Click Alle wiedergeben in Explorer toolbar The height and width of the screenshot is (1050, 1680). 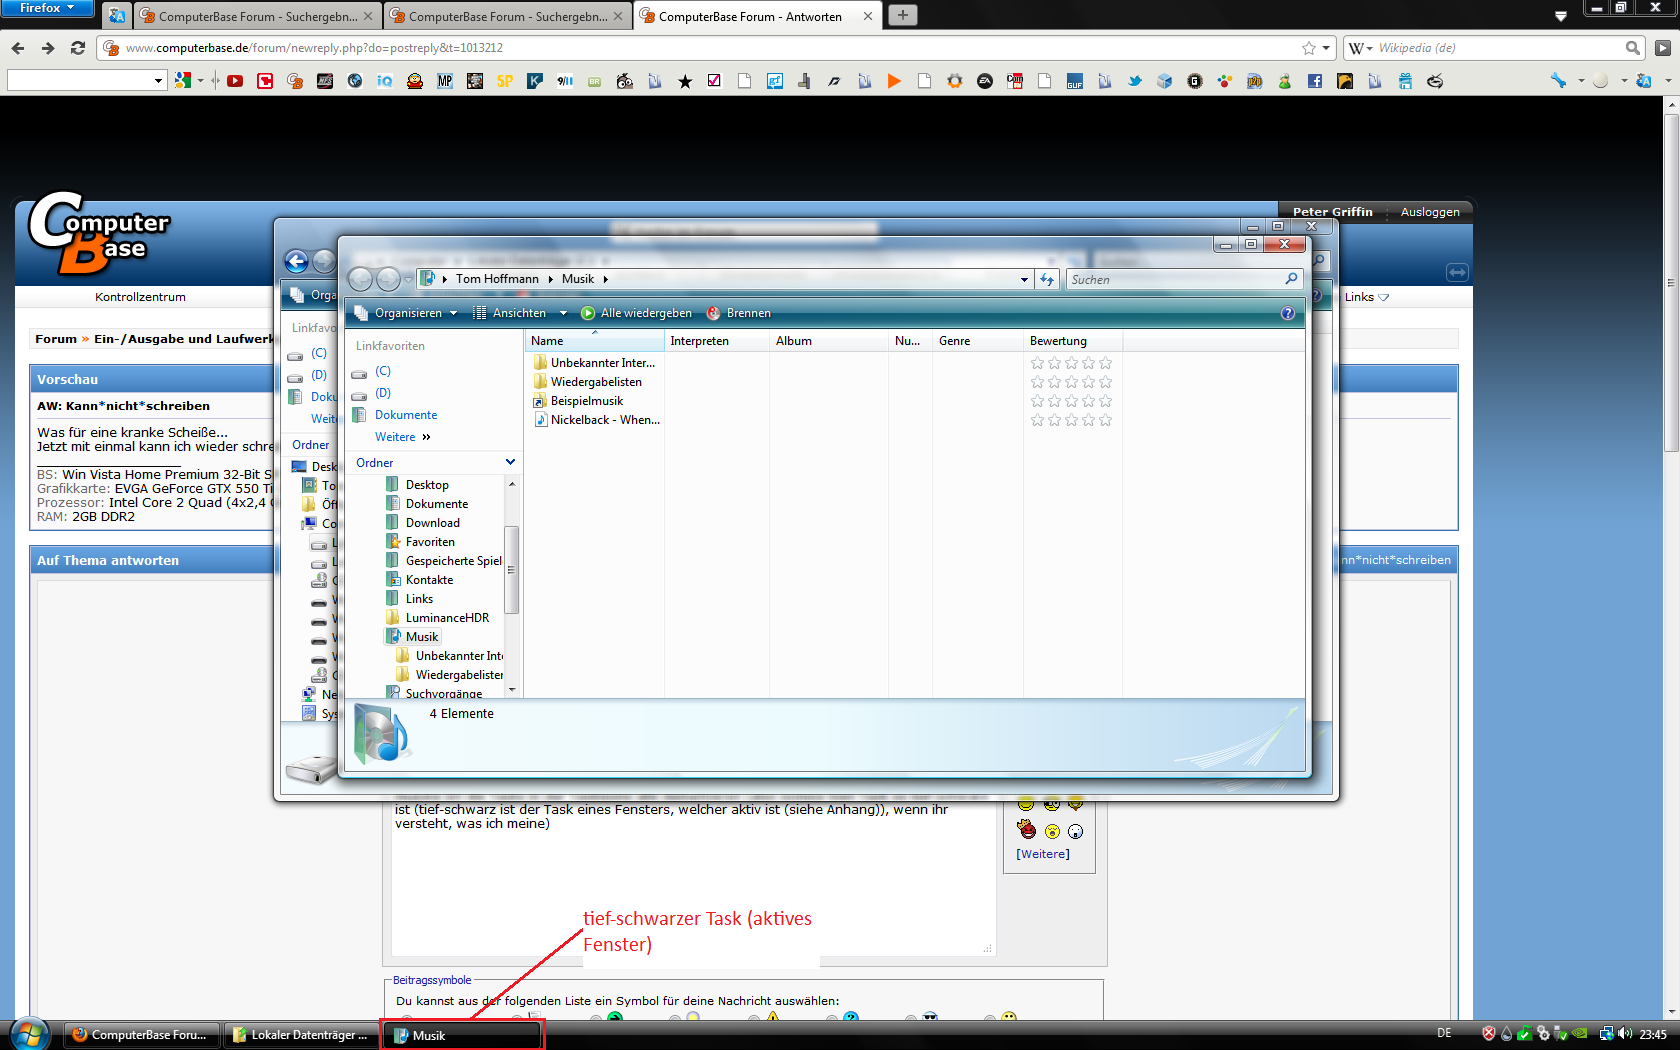[x=636, y=313]
